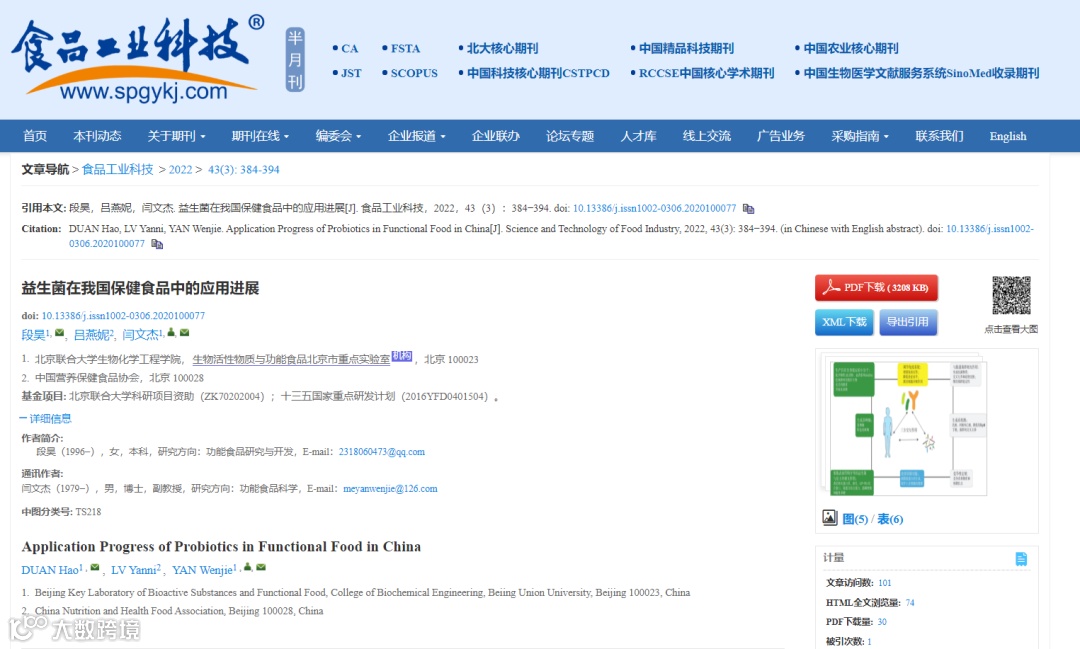Download the PDF (3208 KB)
The image size is (1080, 649).
[x=876, y=288]
